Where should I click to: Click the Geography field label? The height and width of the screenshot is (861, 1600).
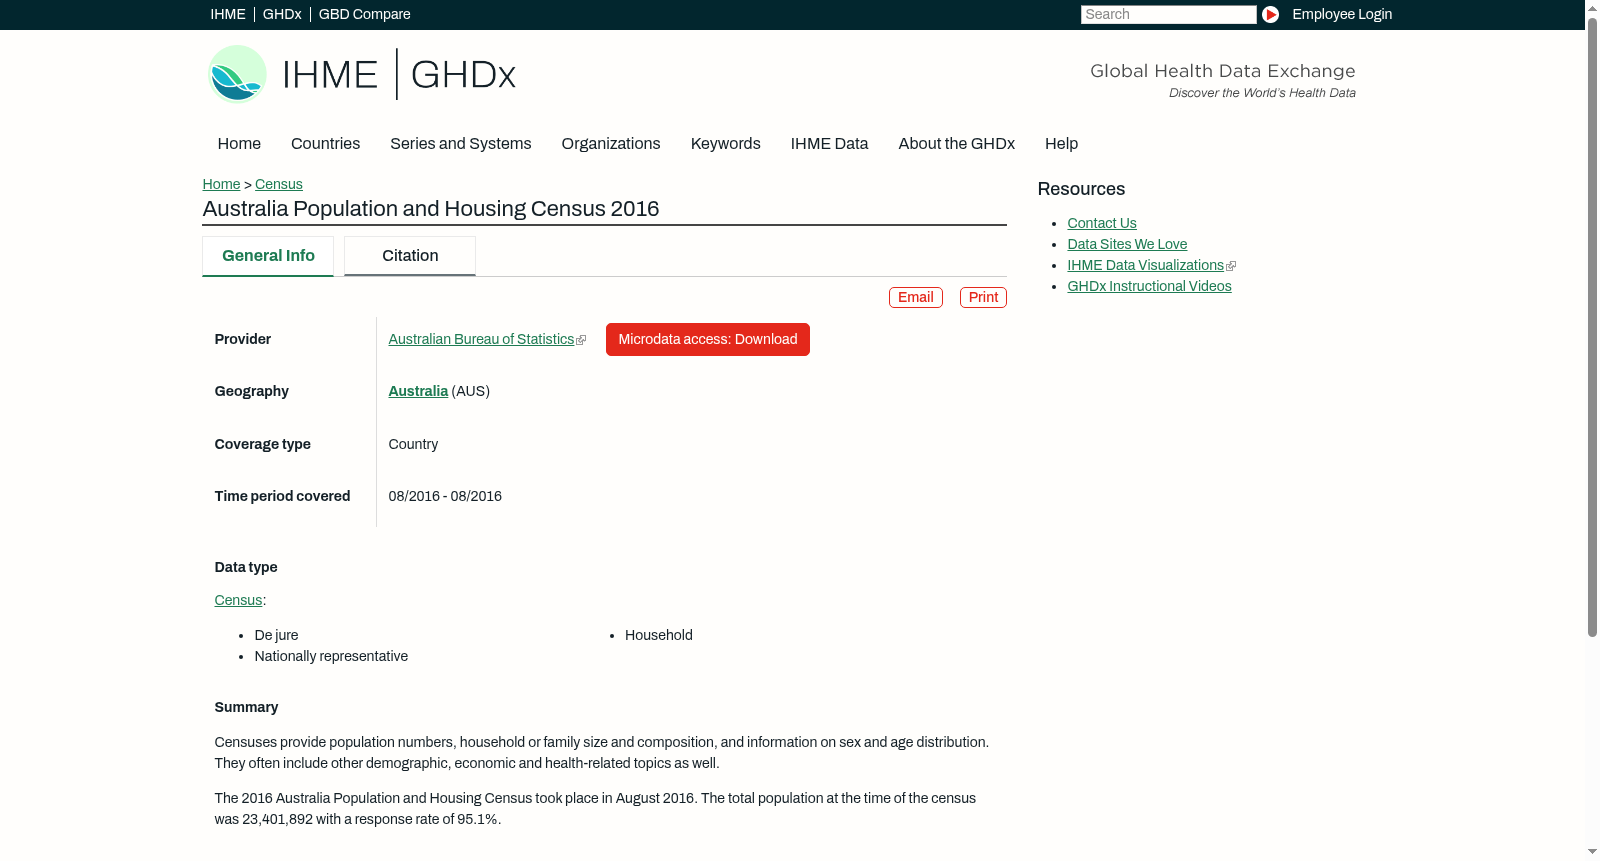tap(252, 391)
